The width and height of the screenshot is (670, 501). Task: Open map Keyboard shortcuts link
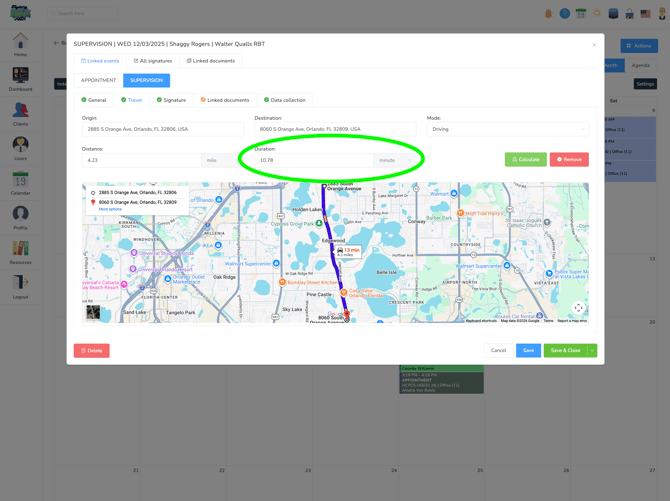tap(481, 321)
